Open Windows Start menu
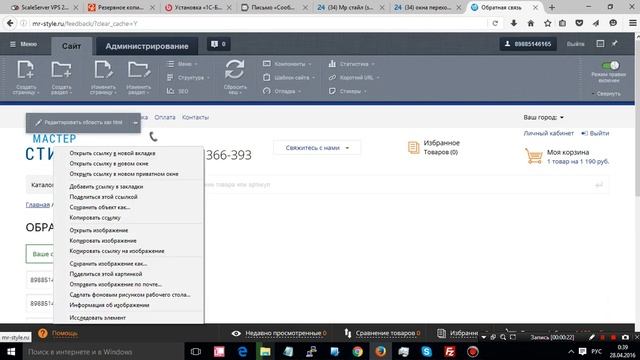This screenshot has height=360, width=640. 11,351
